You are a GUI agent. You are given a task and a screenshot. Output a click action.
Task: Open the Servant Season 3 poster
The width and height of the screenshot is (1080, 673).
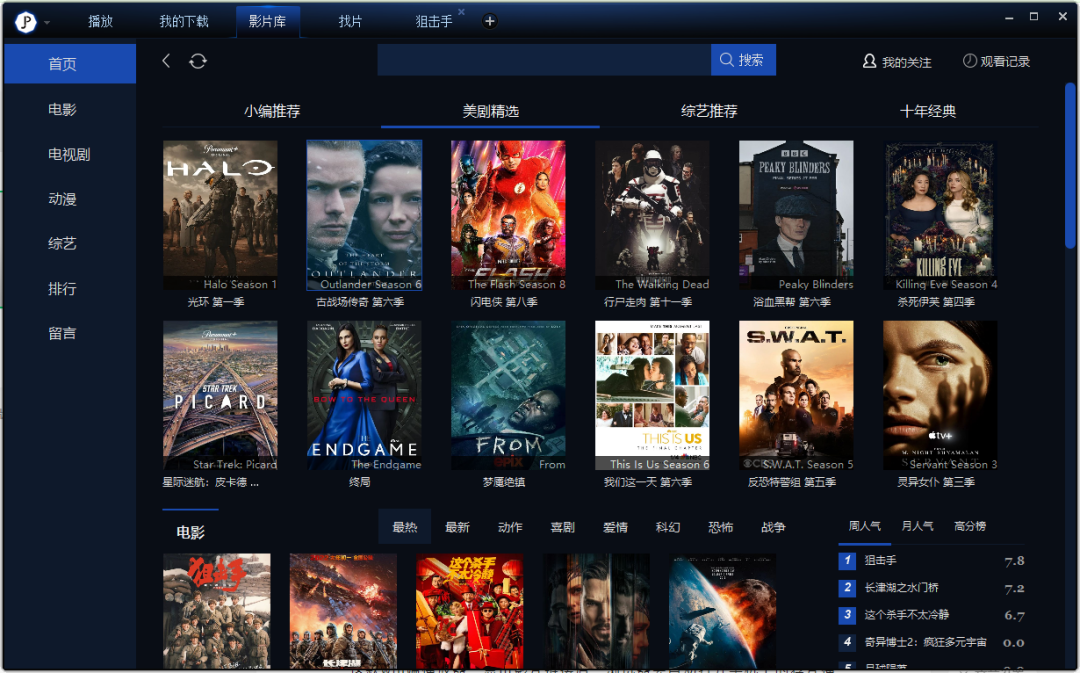coord(940,395)
